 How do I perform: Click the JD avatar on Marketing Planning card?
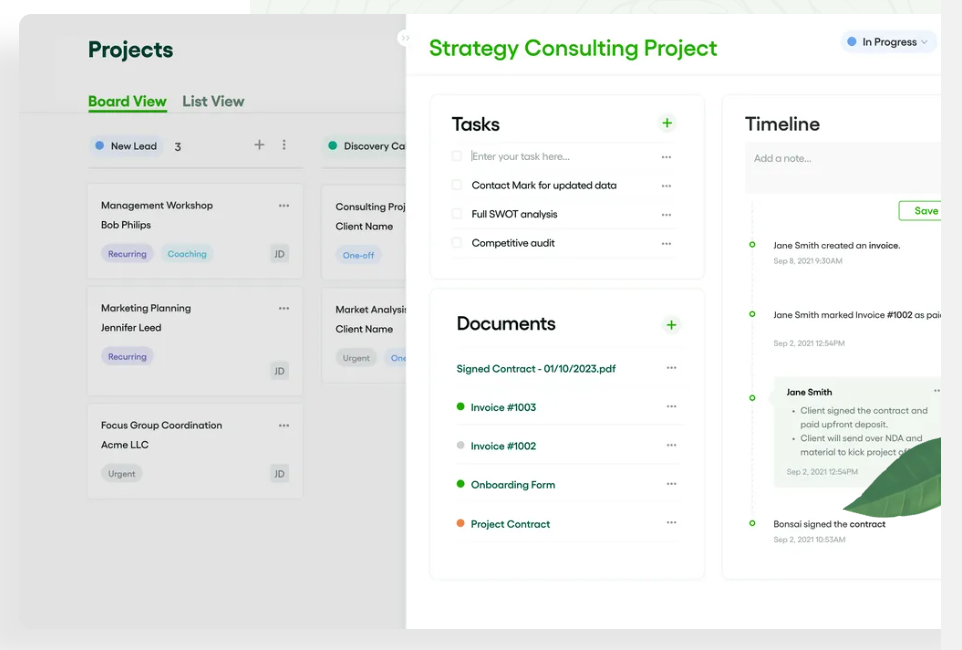[279, 371]
